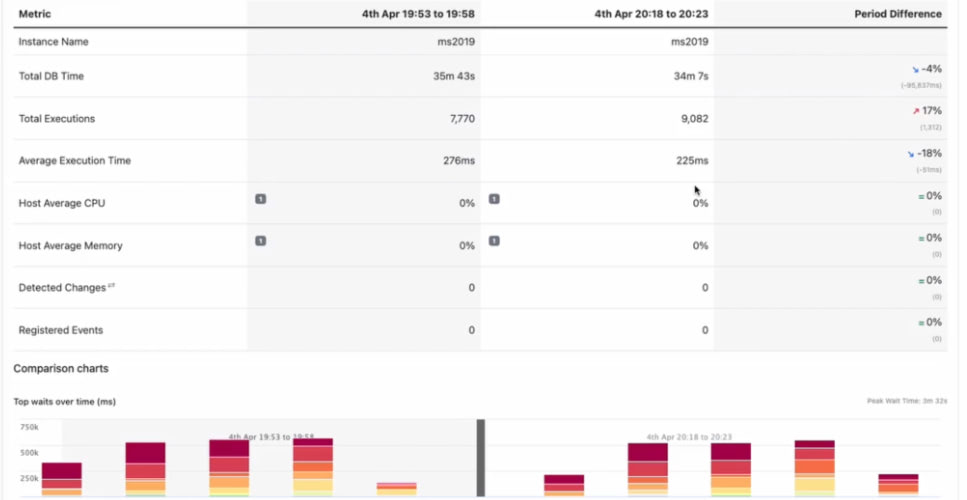Open the Detected Changes metric link
Viewport: 967px width, 500px height.
[62, 288]
